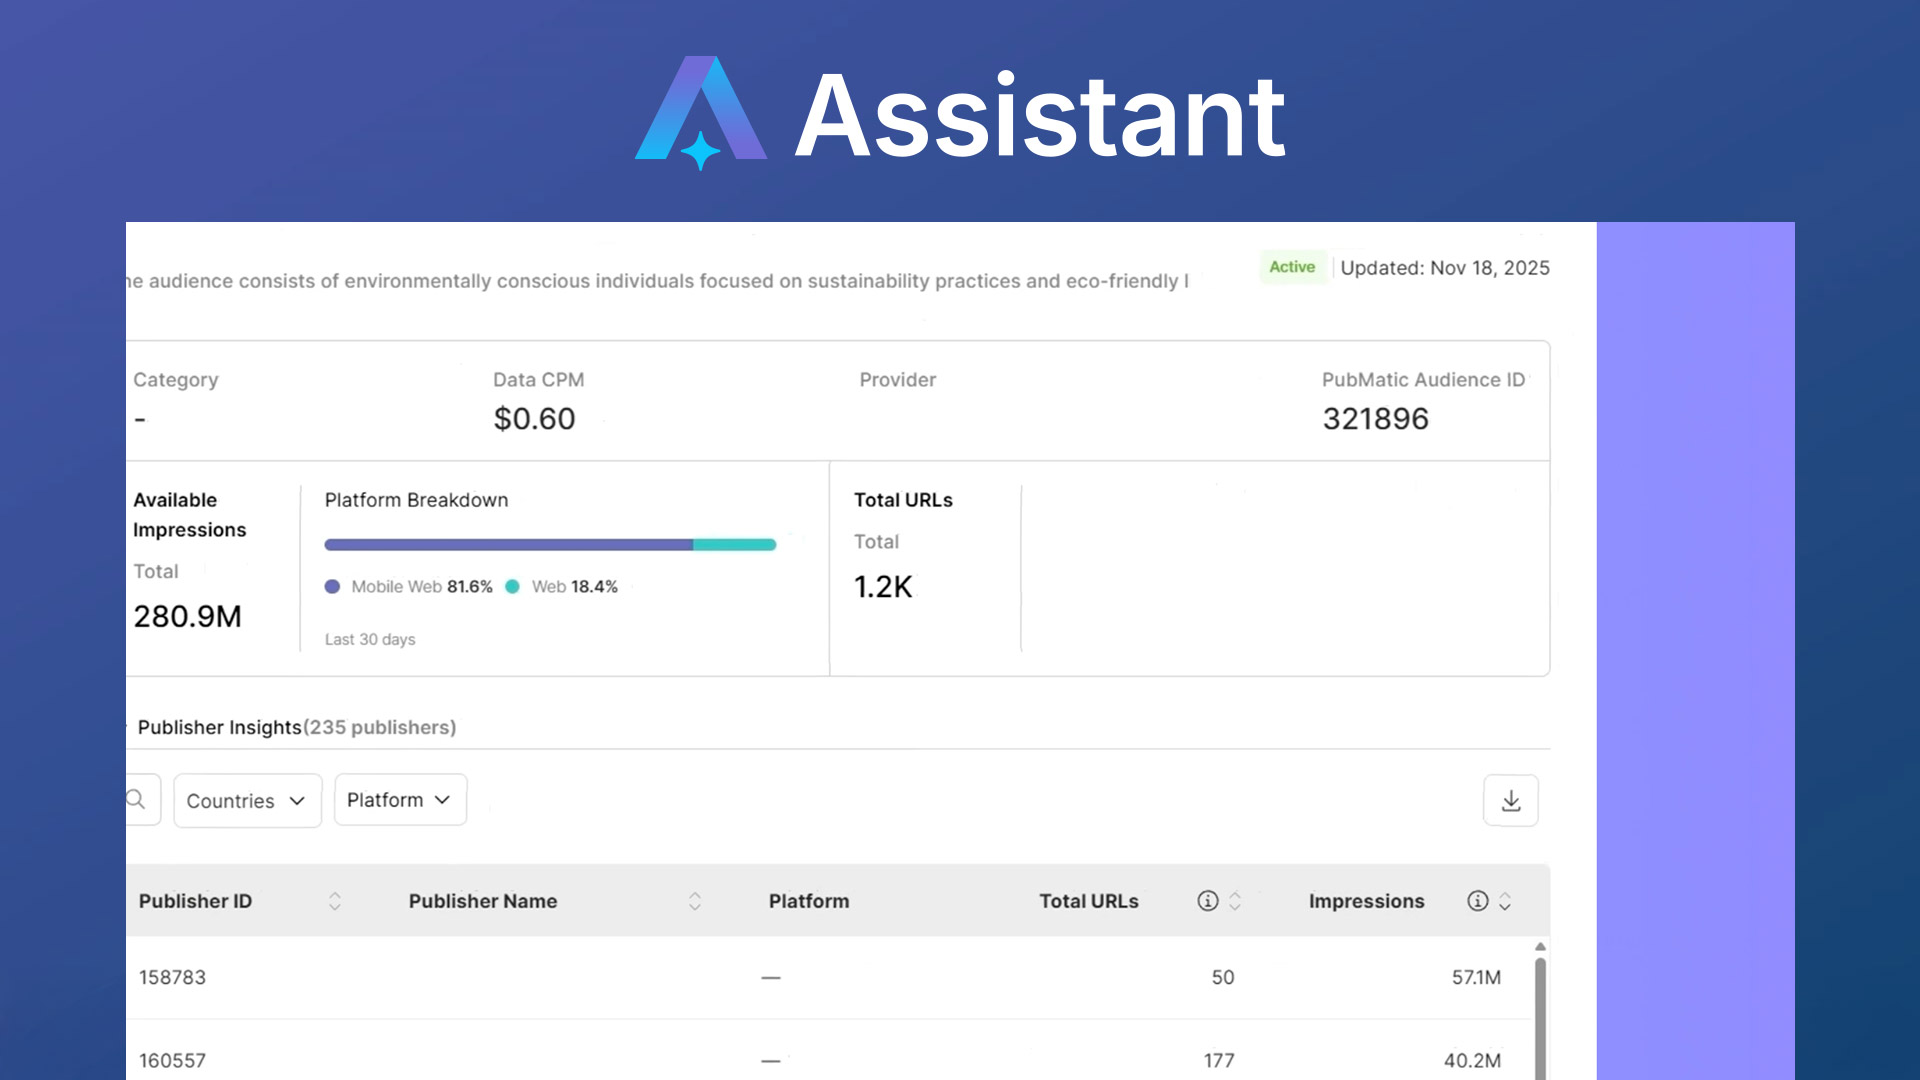Sort by Publisher Name column arrows
Screen dimensions: 1920x1080
click(x=695, y=901)
